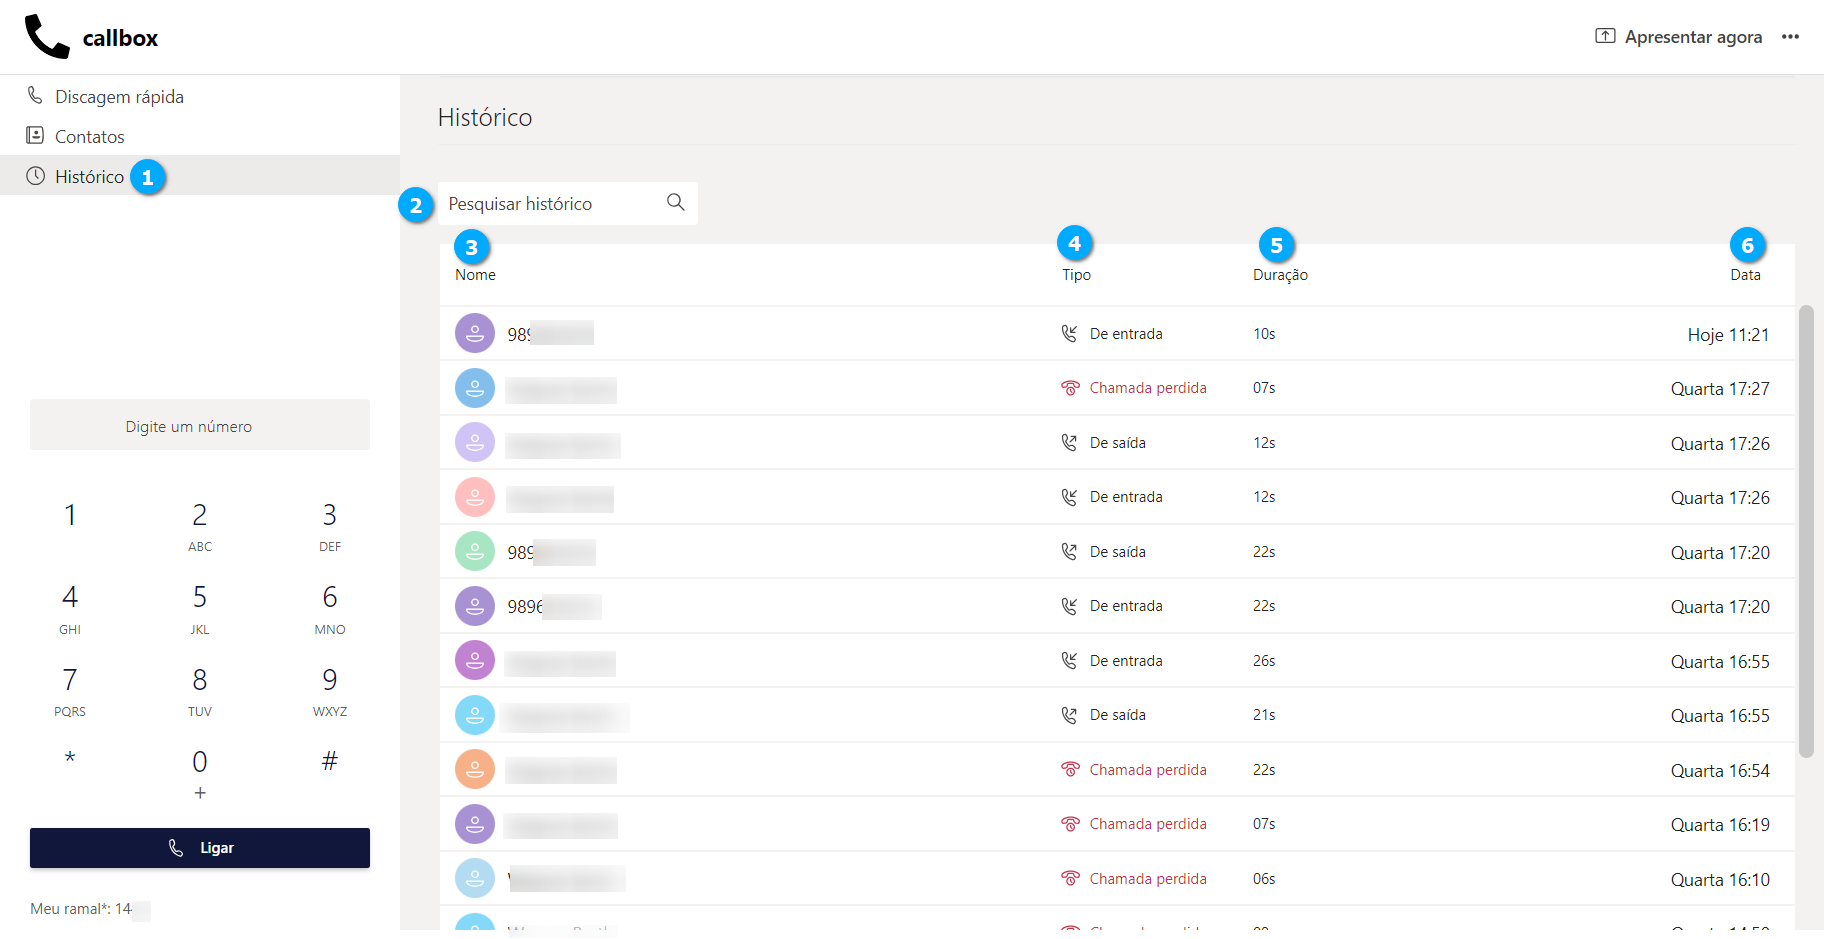Click the history list vertical scrollbar
The height and width of the screenshot is (939, 1824).
(x=1805, y=530)
